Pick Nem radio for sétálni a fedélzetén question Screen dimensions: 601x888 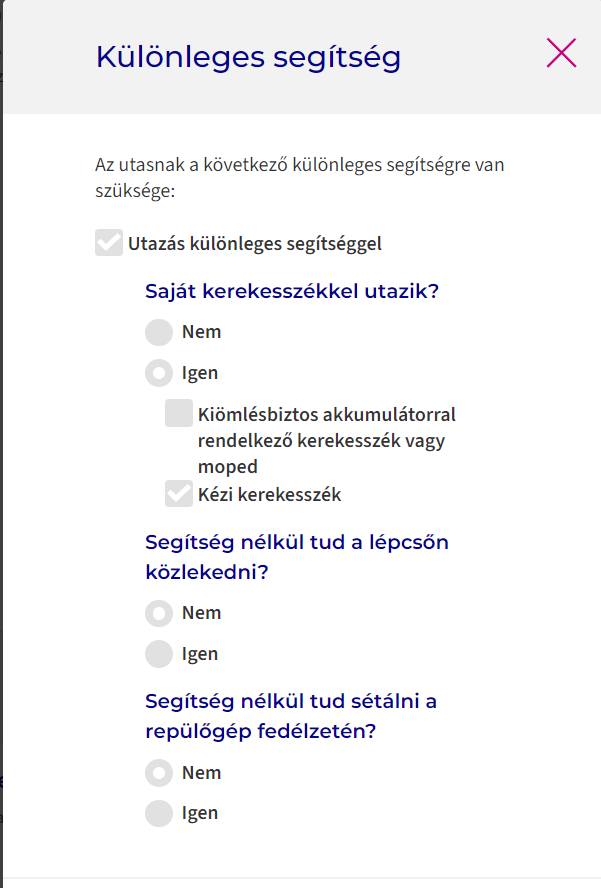tap(159, 773)
